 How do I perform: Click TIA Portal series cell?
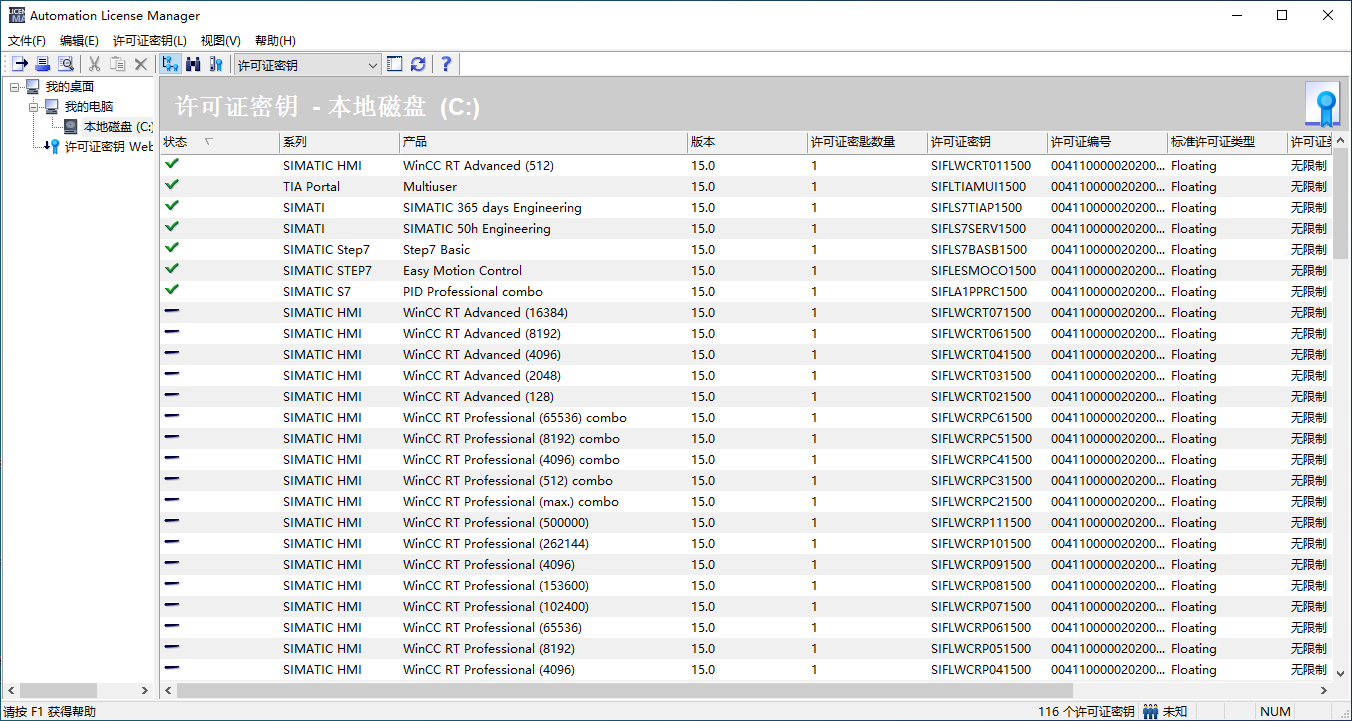(311, 187)
